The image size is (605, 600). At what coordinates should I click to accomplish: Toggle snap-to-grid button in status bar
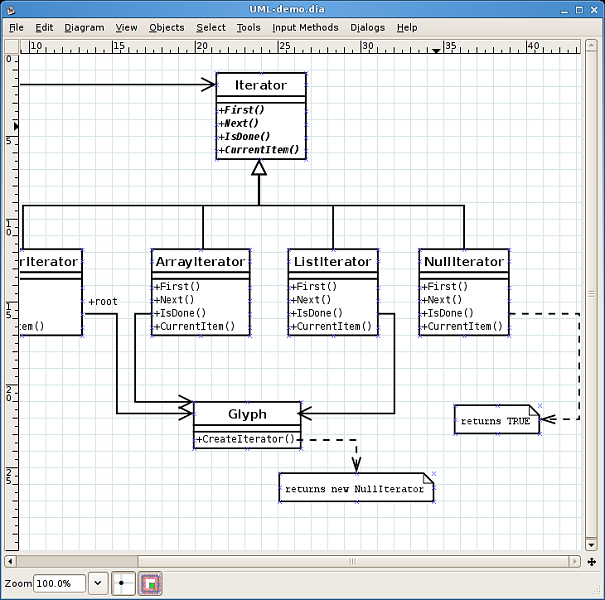[x=123, y=582]
